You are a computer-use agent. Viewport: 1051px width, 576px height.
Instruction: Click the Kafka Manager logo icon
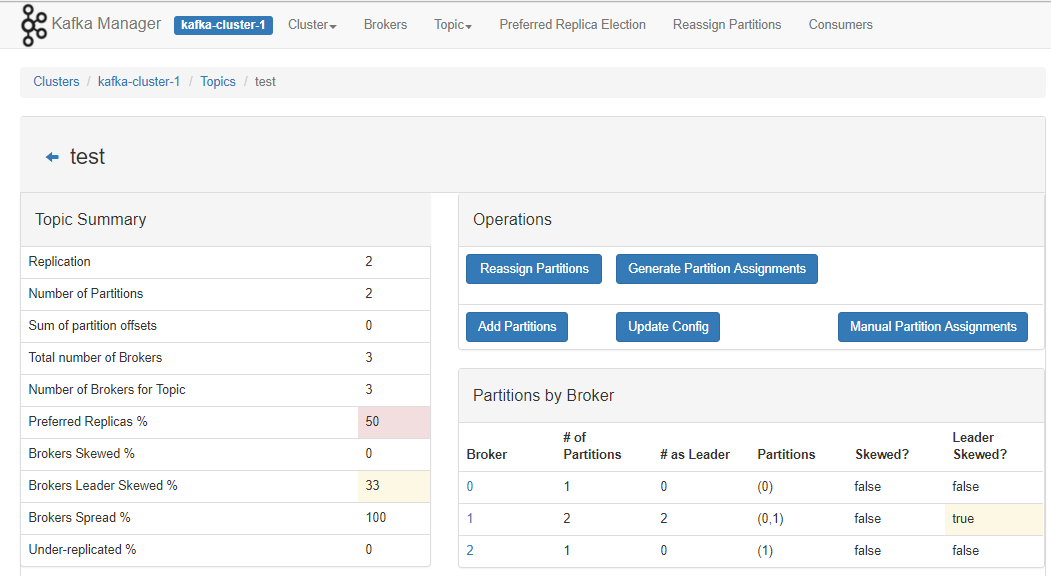point(34,25)
